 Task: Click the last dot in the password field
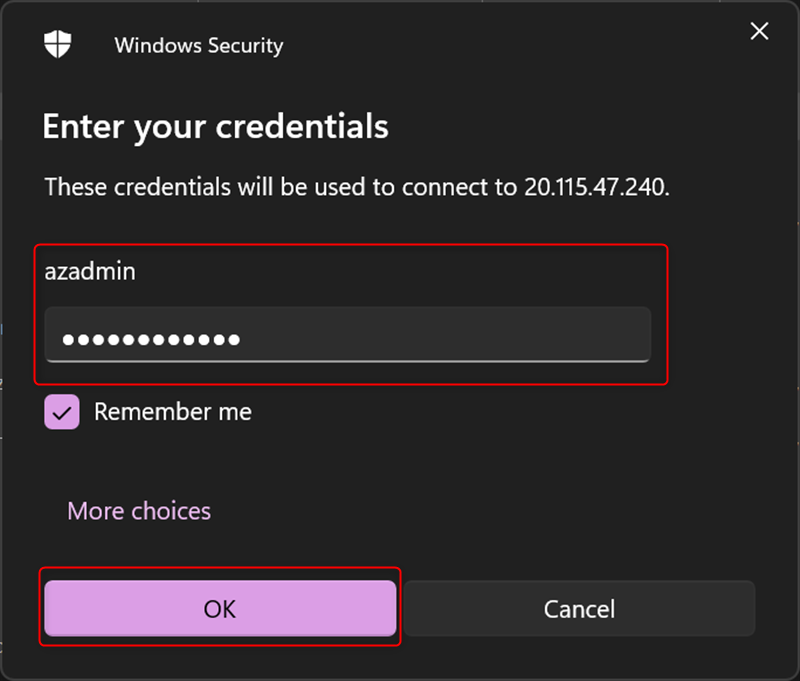233,340
